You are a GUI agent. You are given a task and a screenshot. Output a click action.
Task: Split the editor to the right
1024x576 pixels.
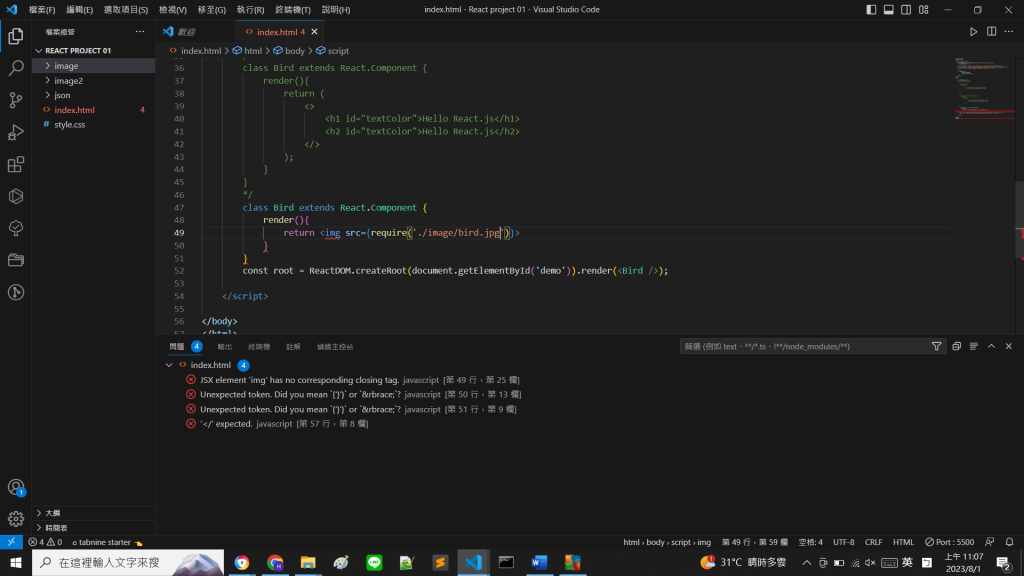pos(991,31)
